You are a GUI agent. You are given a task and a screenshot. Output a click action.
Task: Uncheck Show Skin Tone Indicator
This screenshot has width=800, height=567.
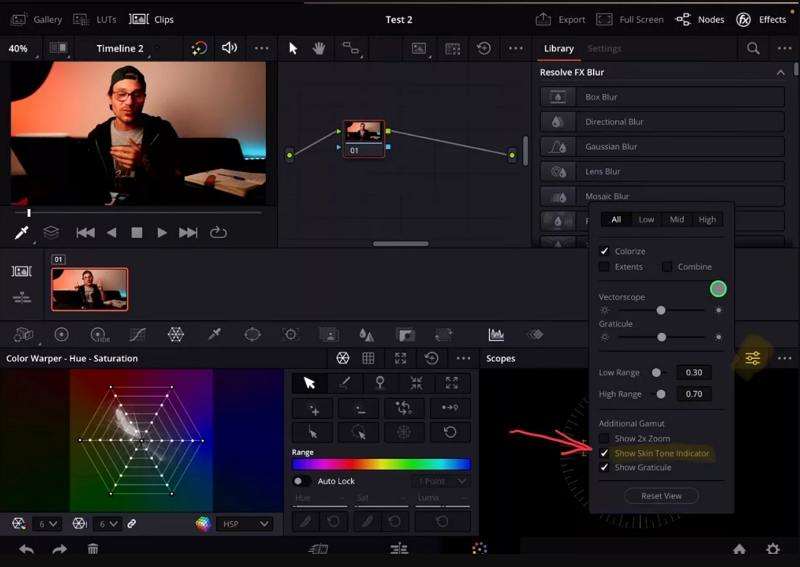click(604, 453)
